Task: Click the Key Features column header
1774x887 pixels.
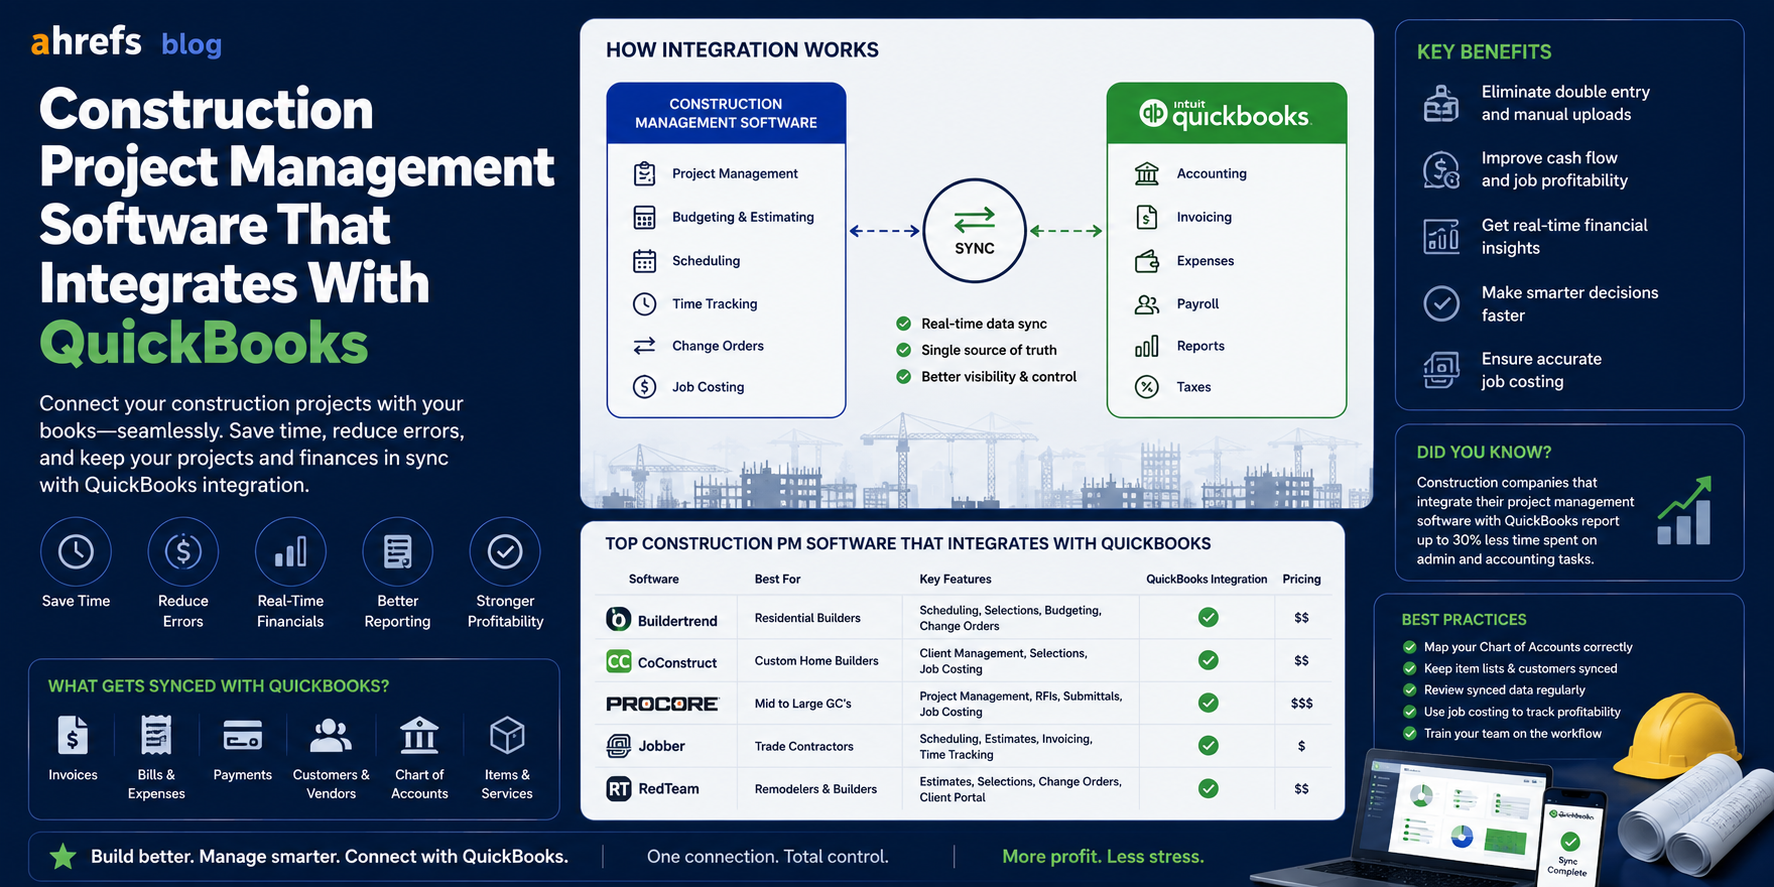Action: point(955,579)
